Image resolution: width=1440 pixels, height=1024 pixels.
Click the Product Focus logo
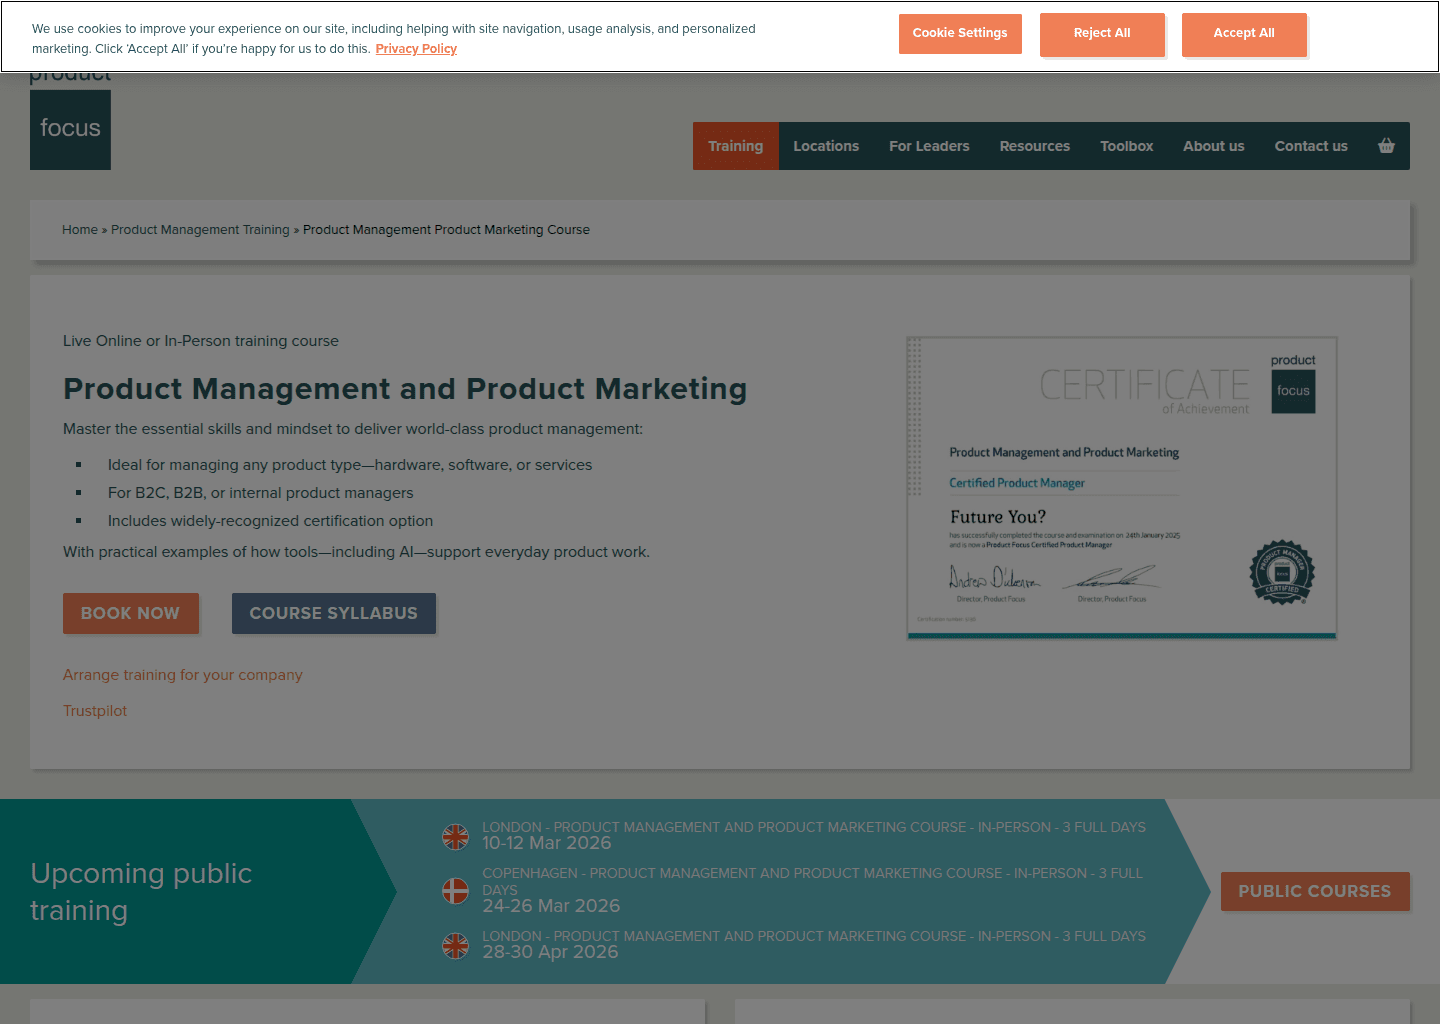coord(70,129)
